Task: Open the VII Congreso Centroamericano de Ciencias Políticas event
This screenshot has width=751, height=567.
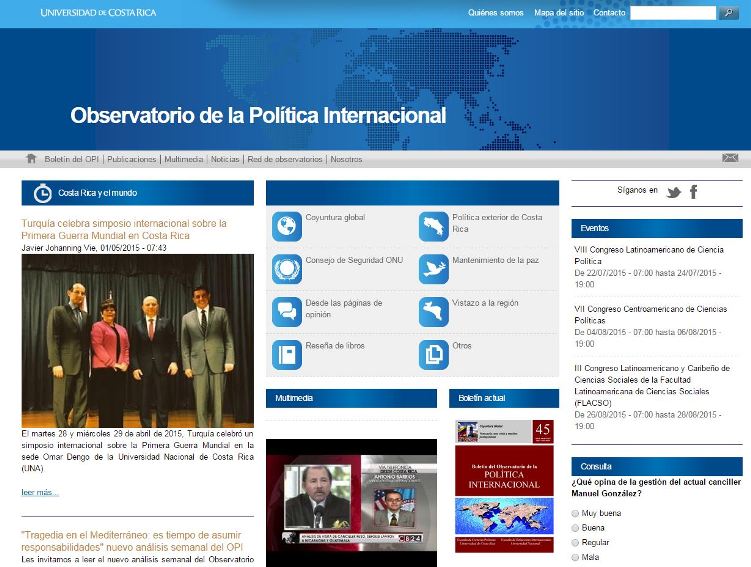Action: pyautogui.click(x=650, y=315)
